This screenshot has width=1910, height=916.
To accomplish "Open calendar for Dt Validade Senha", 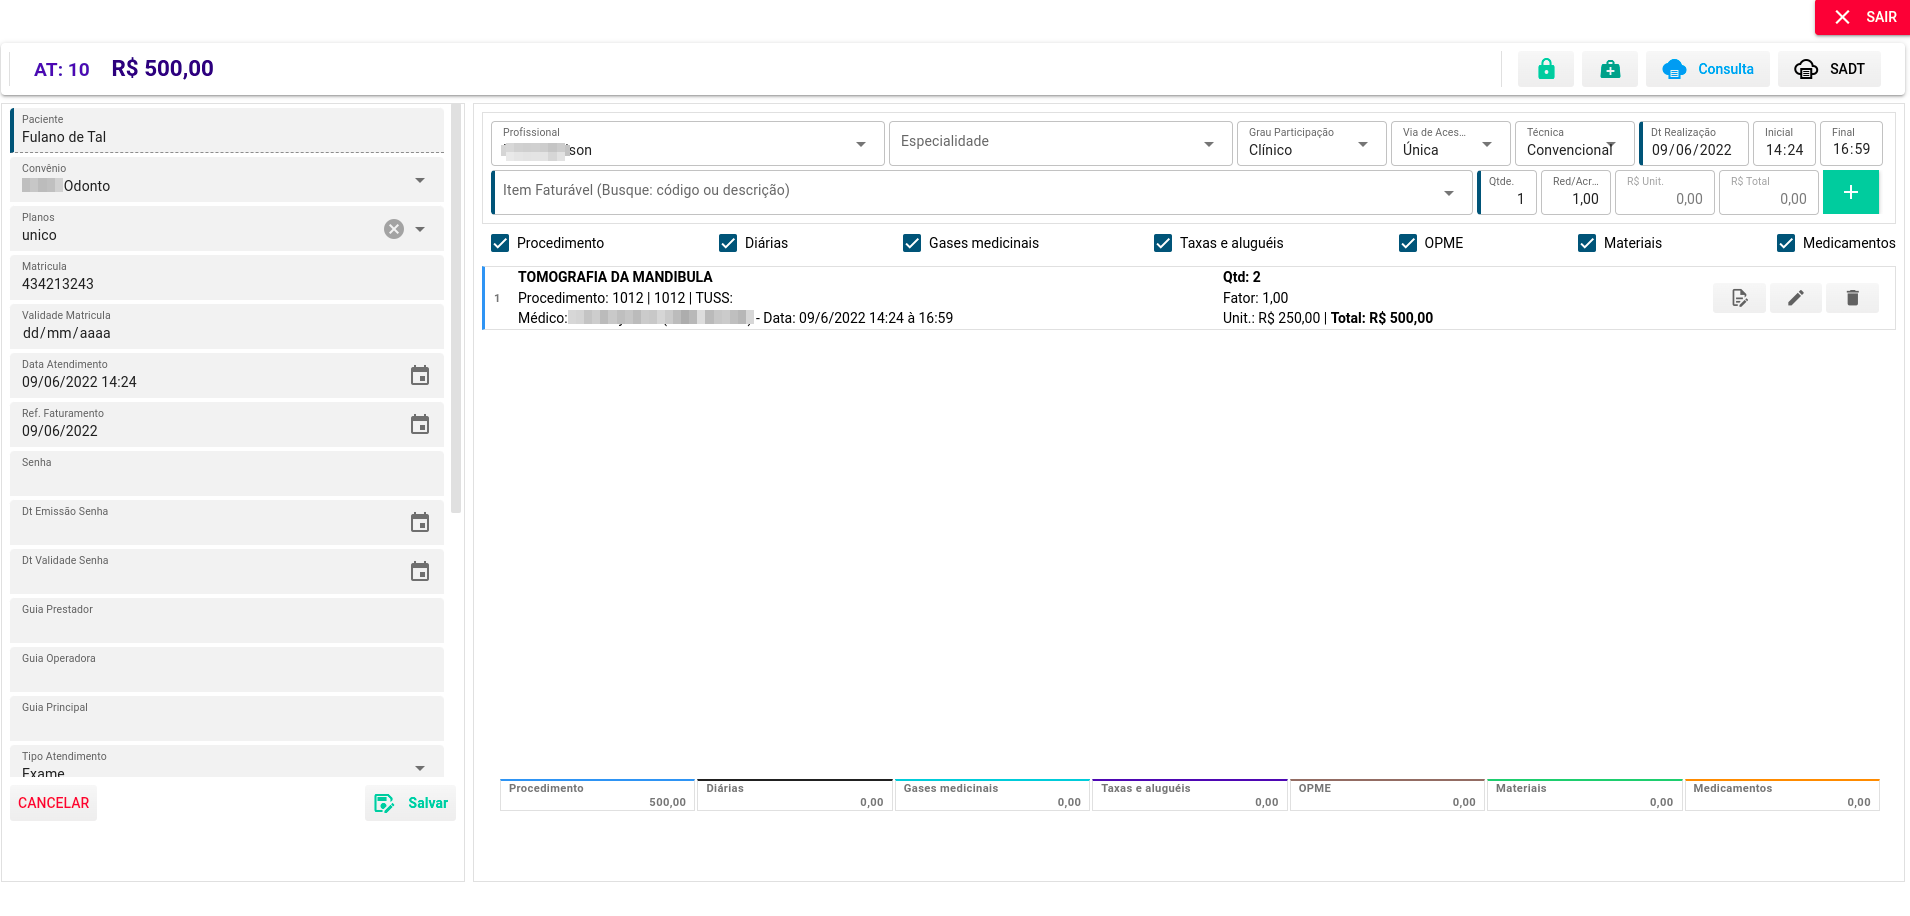I will (x=420, y=572).
